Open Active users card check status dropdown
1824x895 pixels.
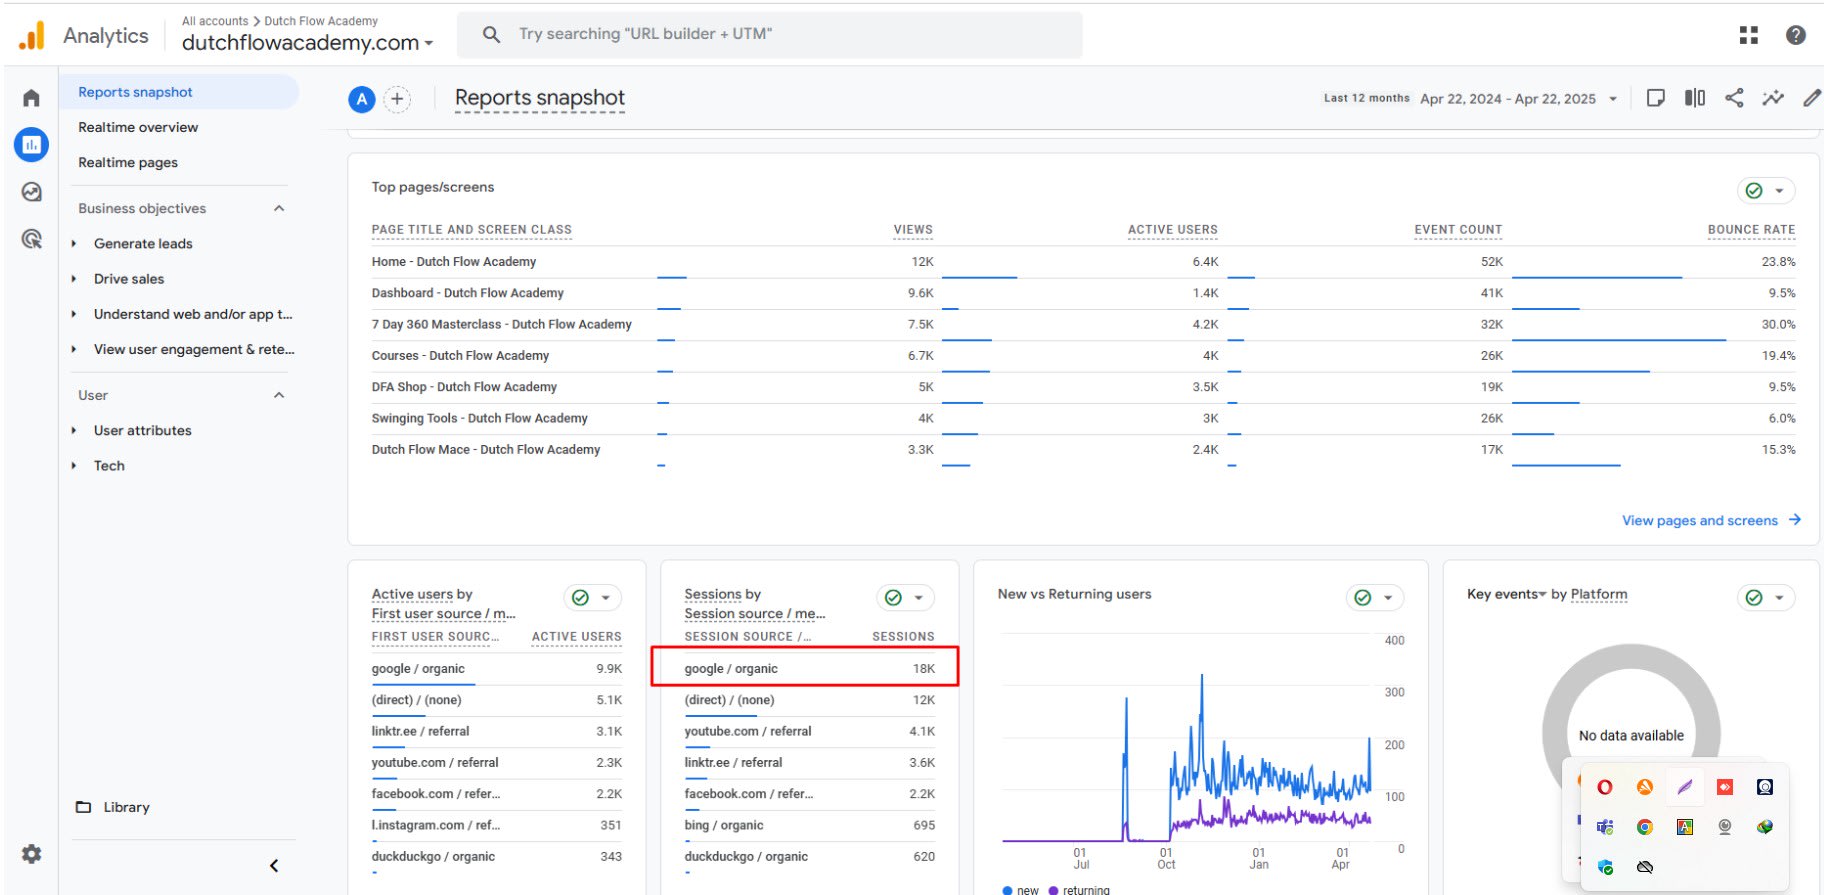pyautogui.click(x=592, y=598)
